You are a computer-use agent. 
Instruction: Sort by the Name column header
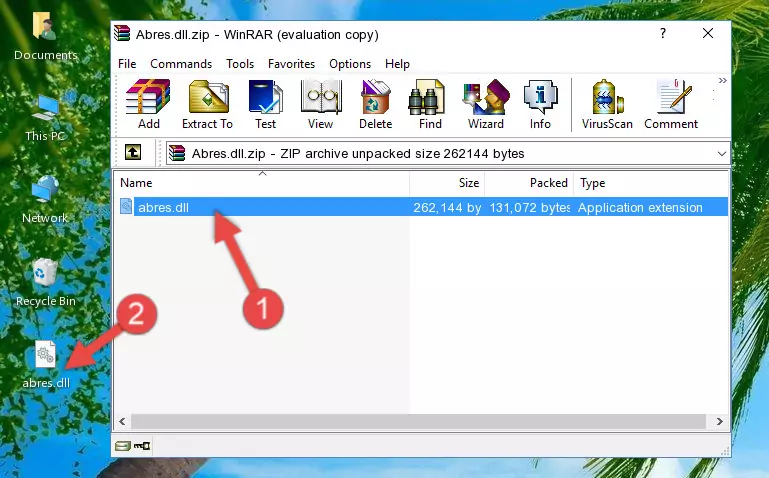pos(262,183)
